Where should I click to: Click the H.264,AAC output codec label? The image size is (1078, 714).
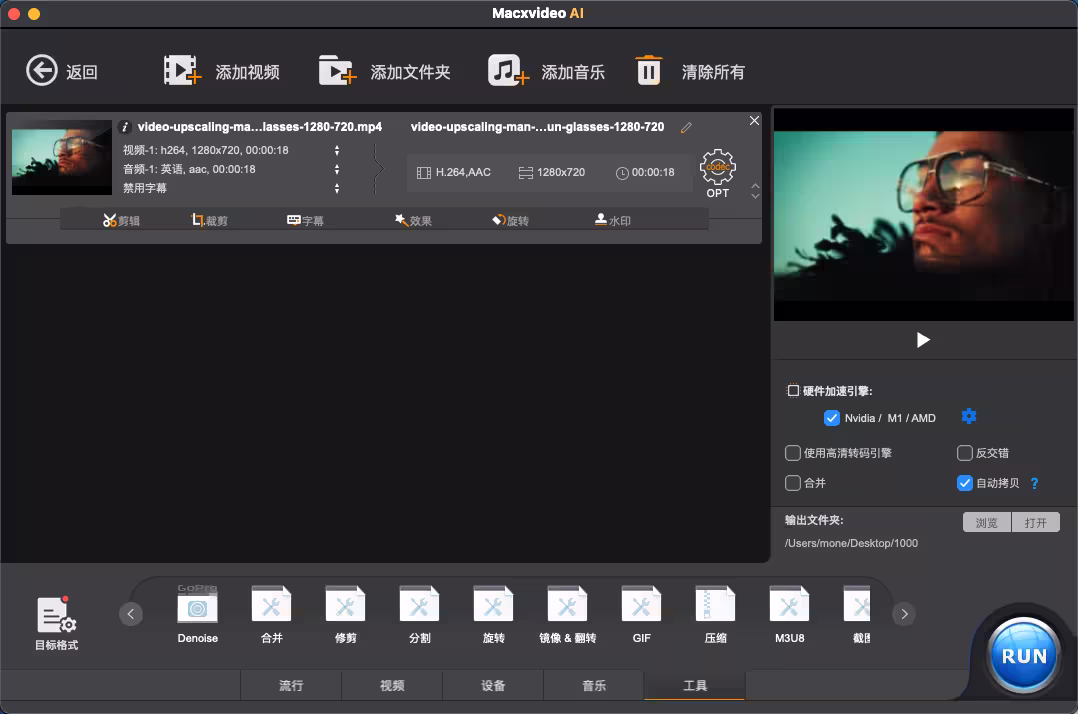tap(454, 172)
